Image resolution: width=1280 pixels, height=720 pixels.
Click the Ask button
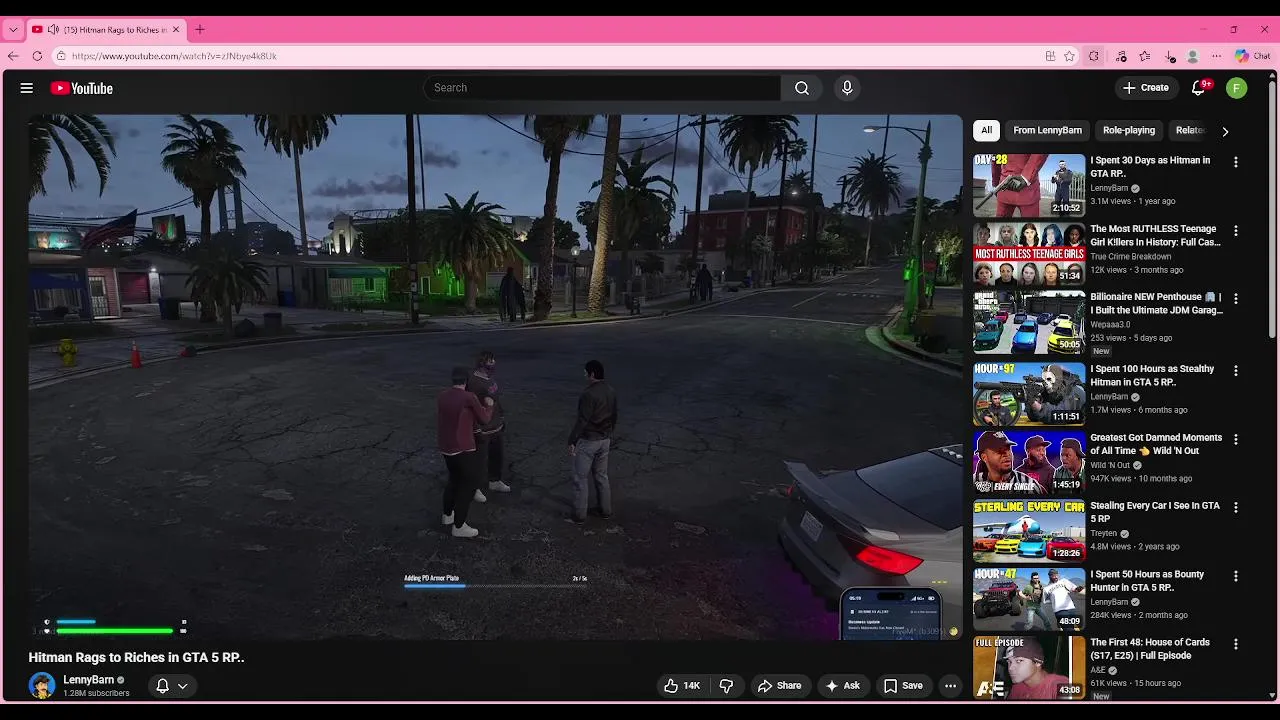coord(842,686)
